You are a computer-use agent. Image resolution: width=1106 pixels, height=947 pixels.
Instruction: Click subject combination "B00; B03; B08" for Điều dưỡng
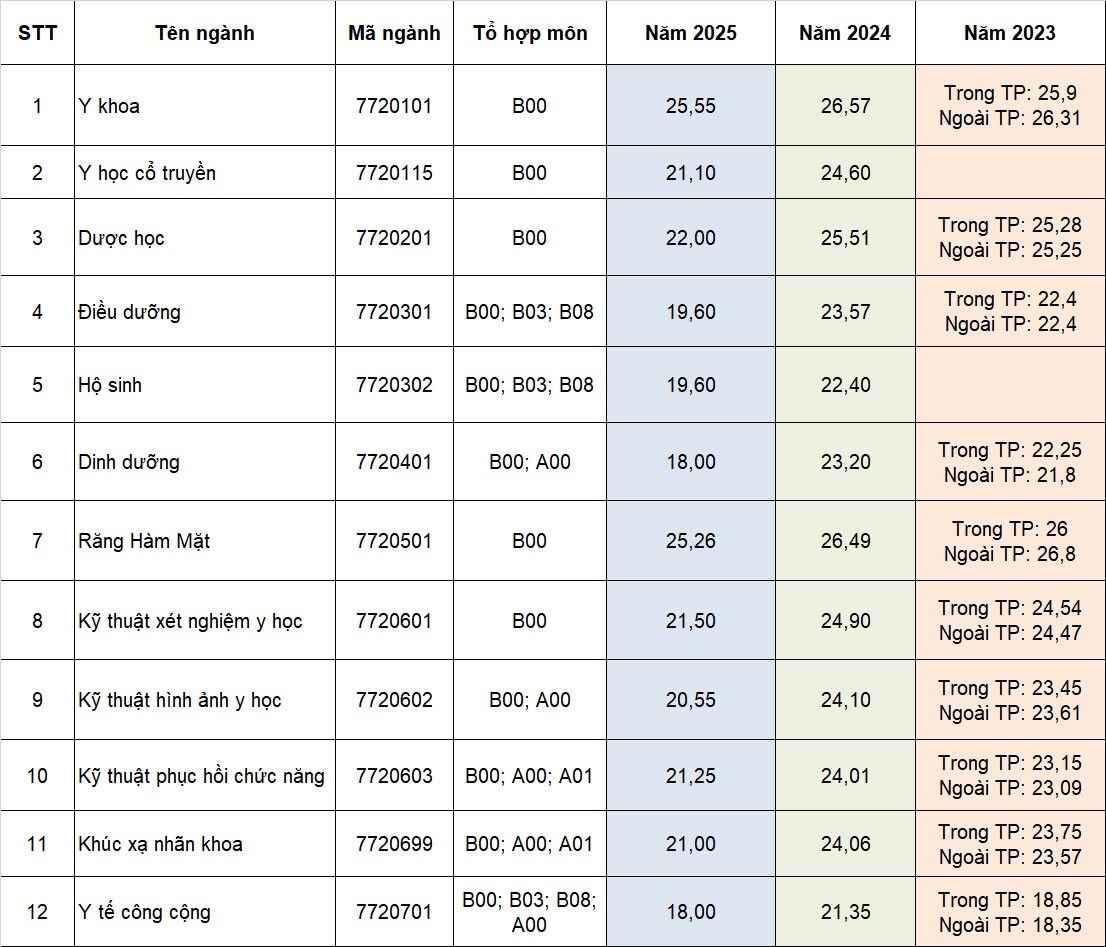coord(530,312)
